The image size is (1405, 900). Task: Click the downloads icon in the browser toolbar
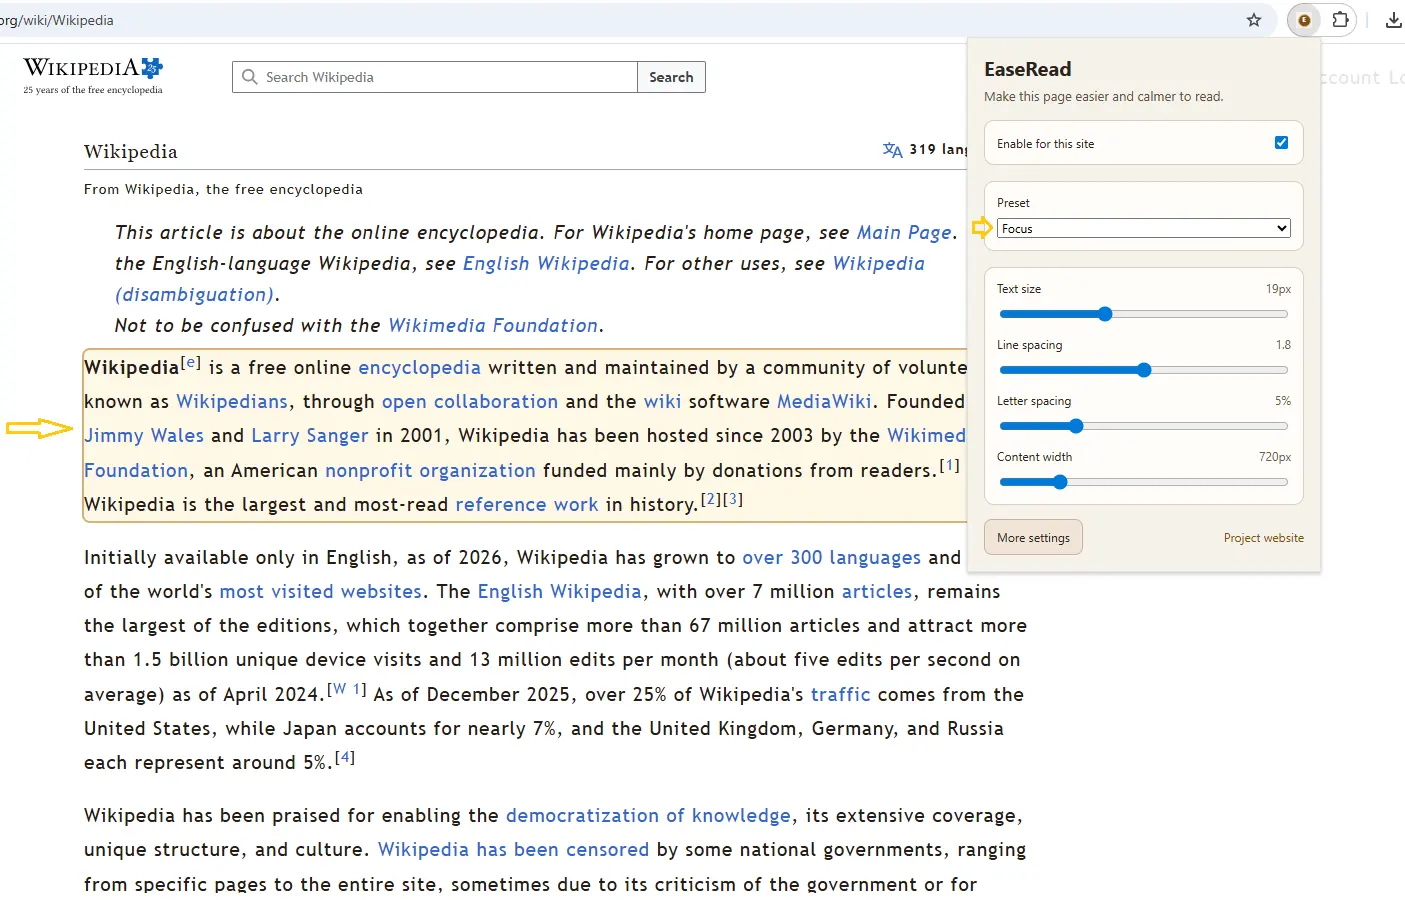(x=1393, y=19)
